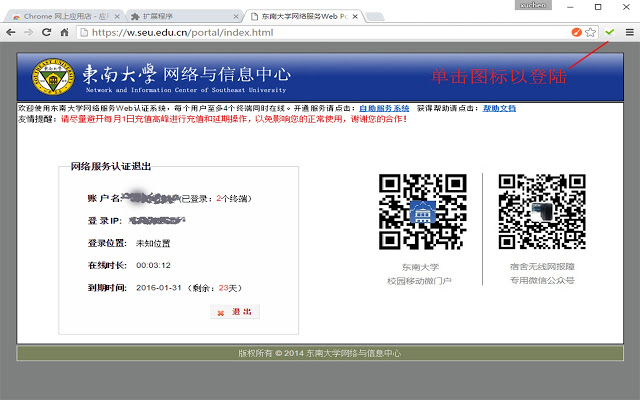Click the browser Forward arrow
Screen dimensions: 640x400
point(29,32)
